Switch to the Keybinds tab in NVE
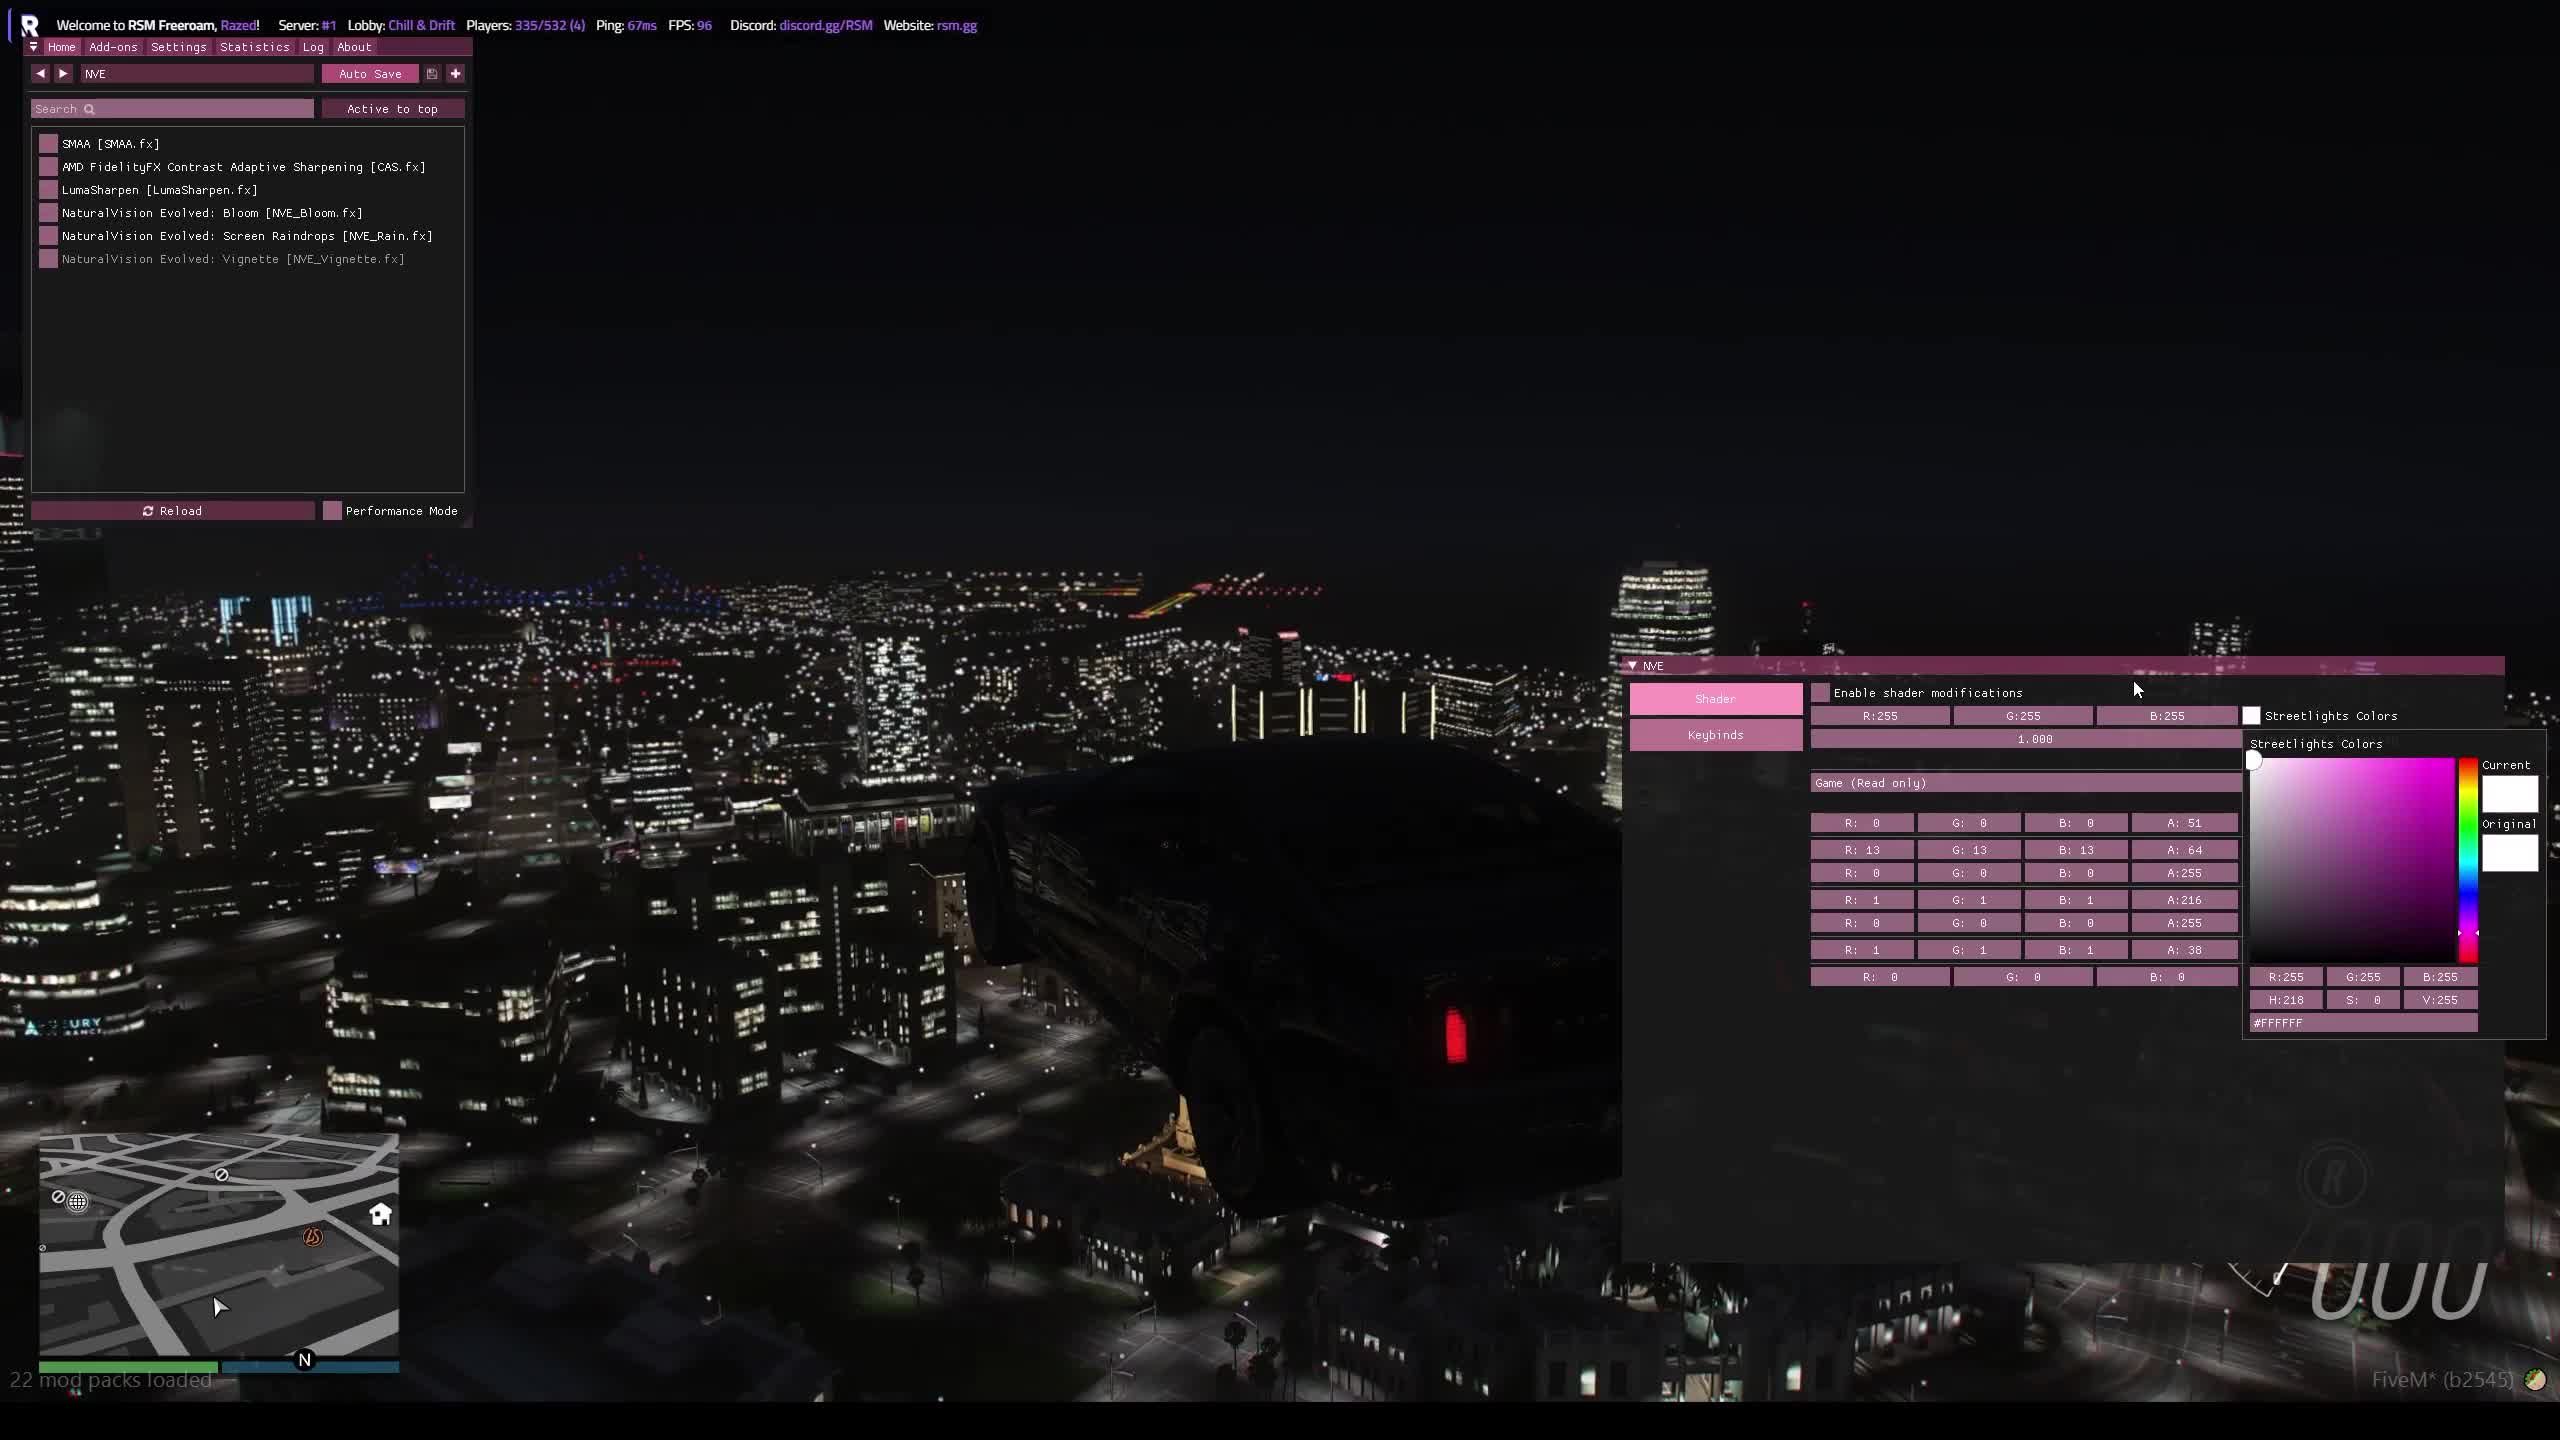Screen dimensions: 2560x1440 pyautogui.click(x=1715, y=734)
